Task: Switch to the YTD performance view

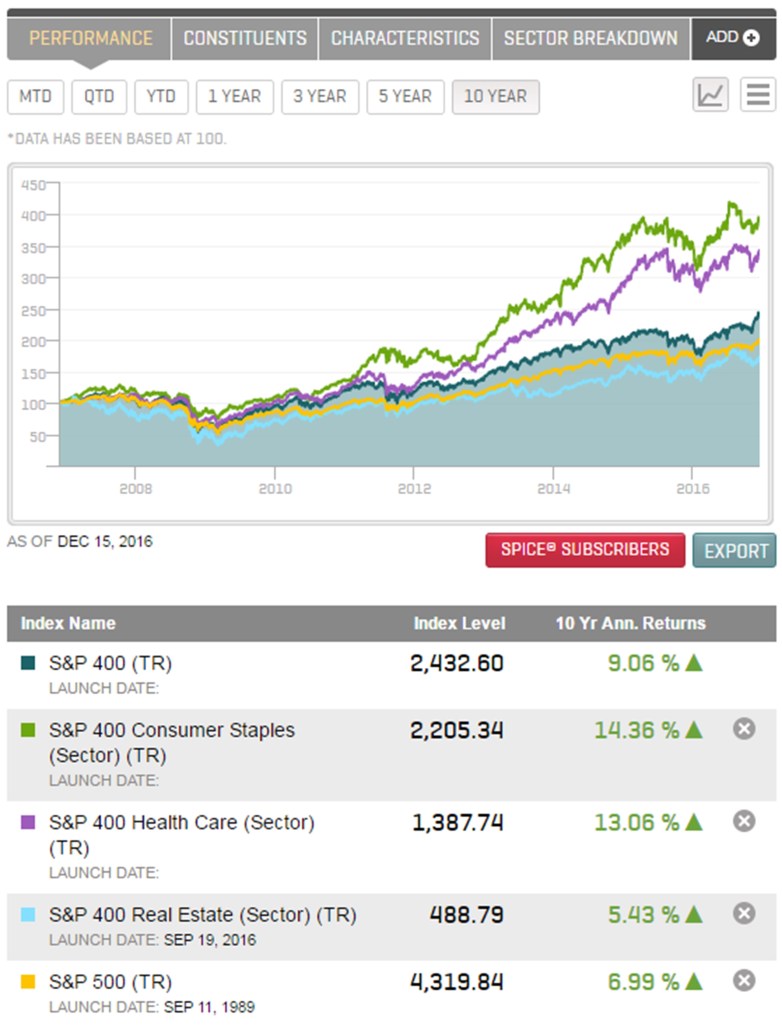Action: [160, 96]
